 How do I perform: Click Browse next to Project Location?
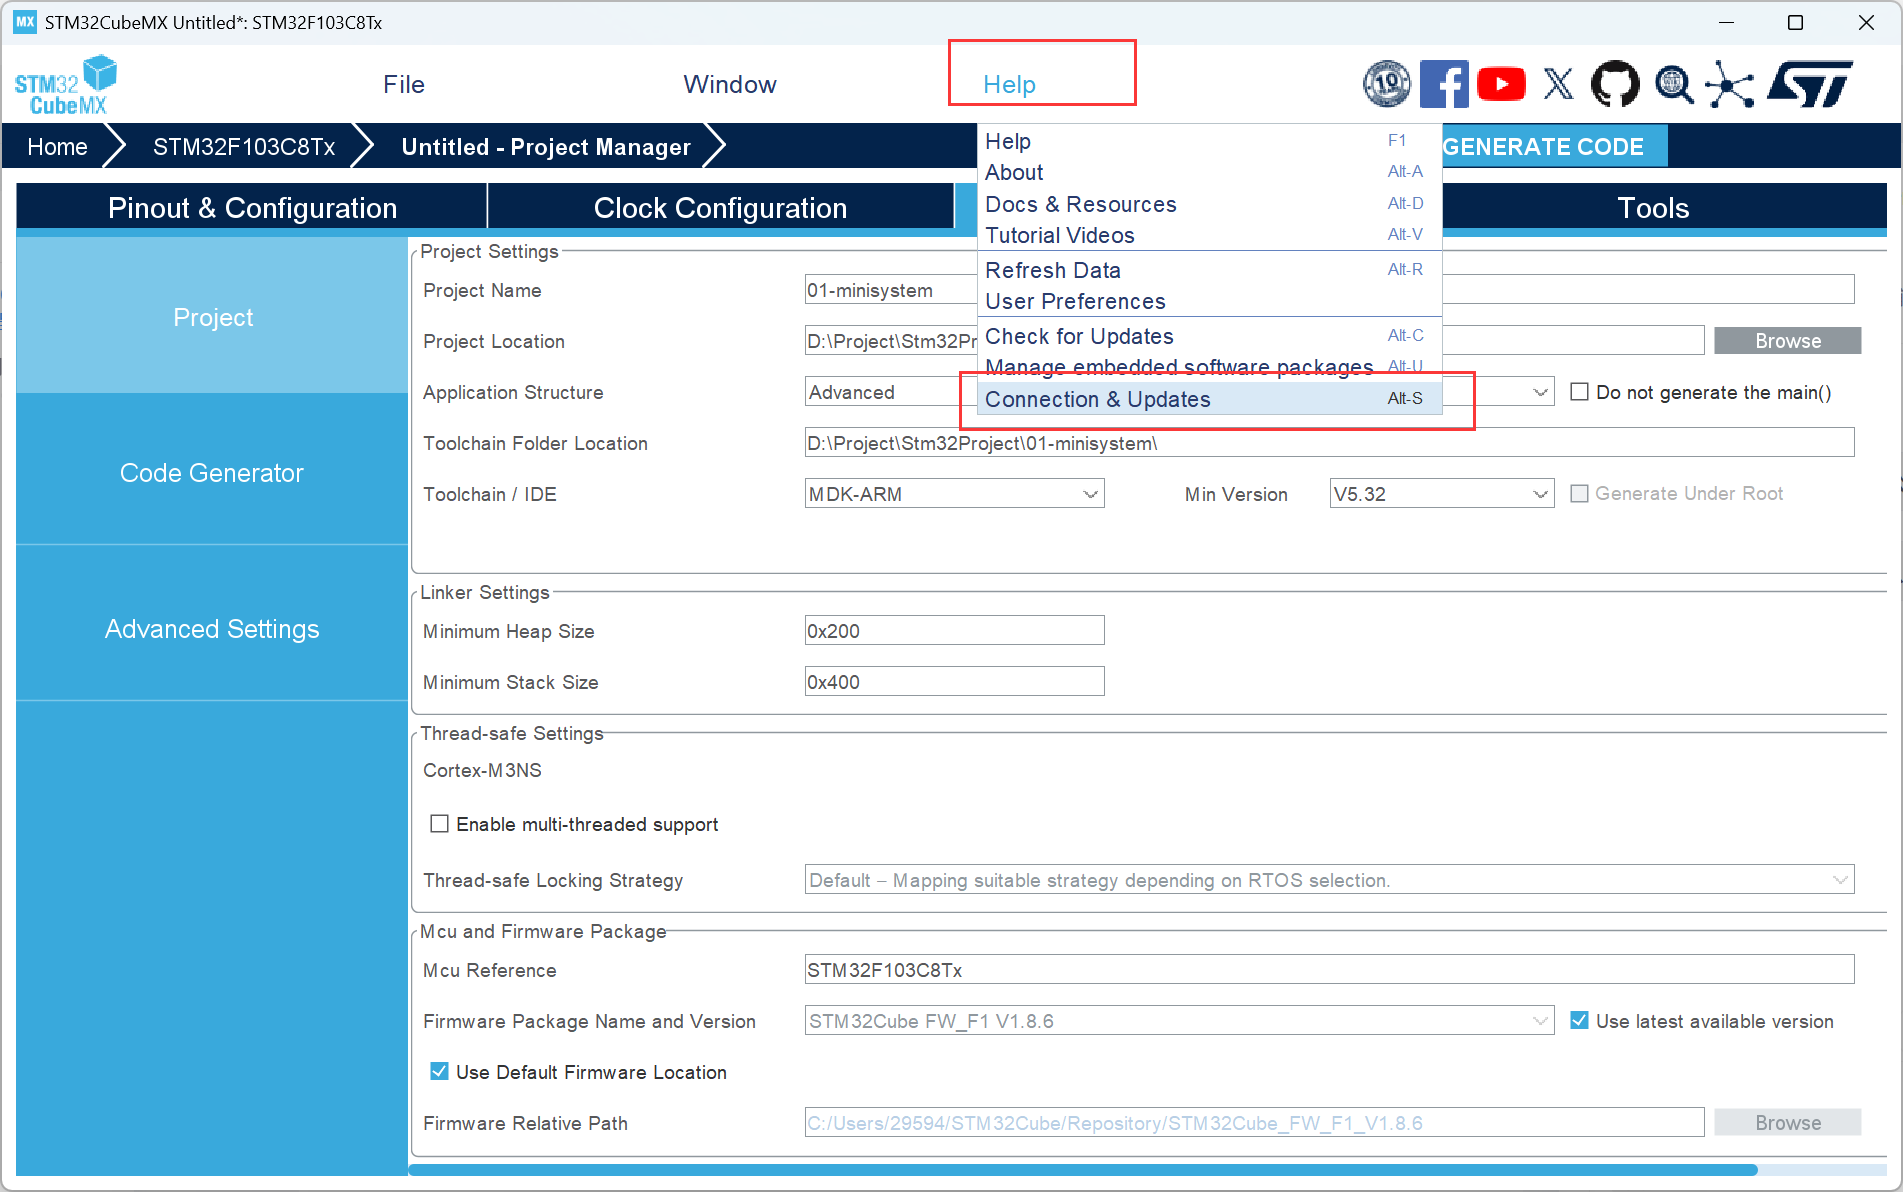[x=1788, y=341]
